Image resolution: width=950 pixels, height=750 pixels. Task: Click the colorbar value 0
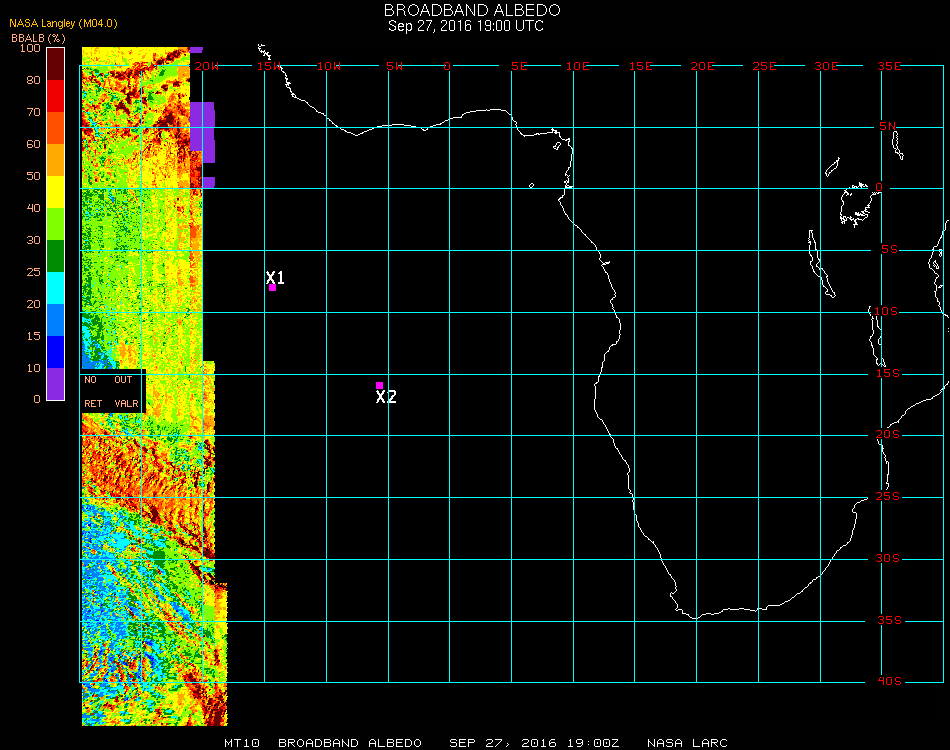37,399
